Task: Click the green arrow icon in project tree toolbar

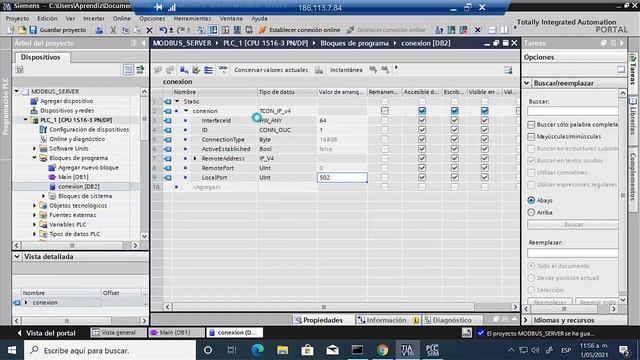Action: click(140, 70)
